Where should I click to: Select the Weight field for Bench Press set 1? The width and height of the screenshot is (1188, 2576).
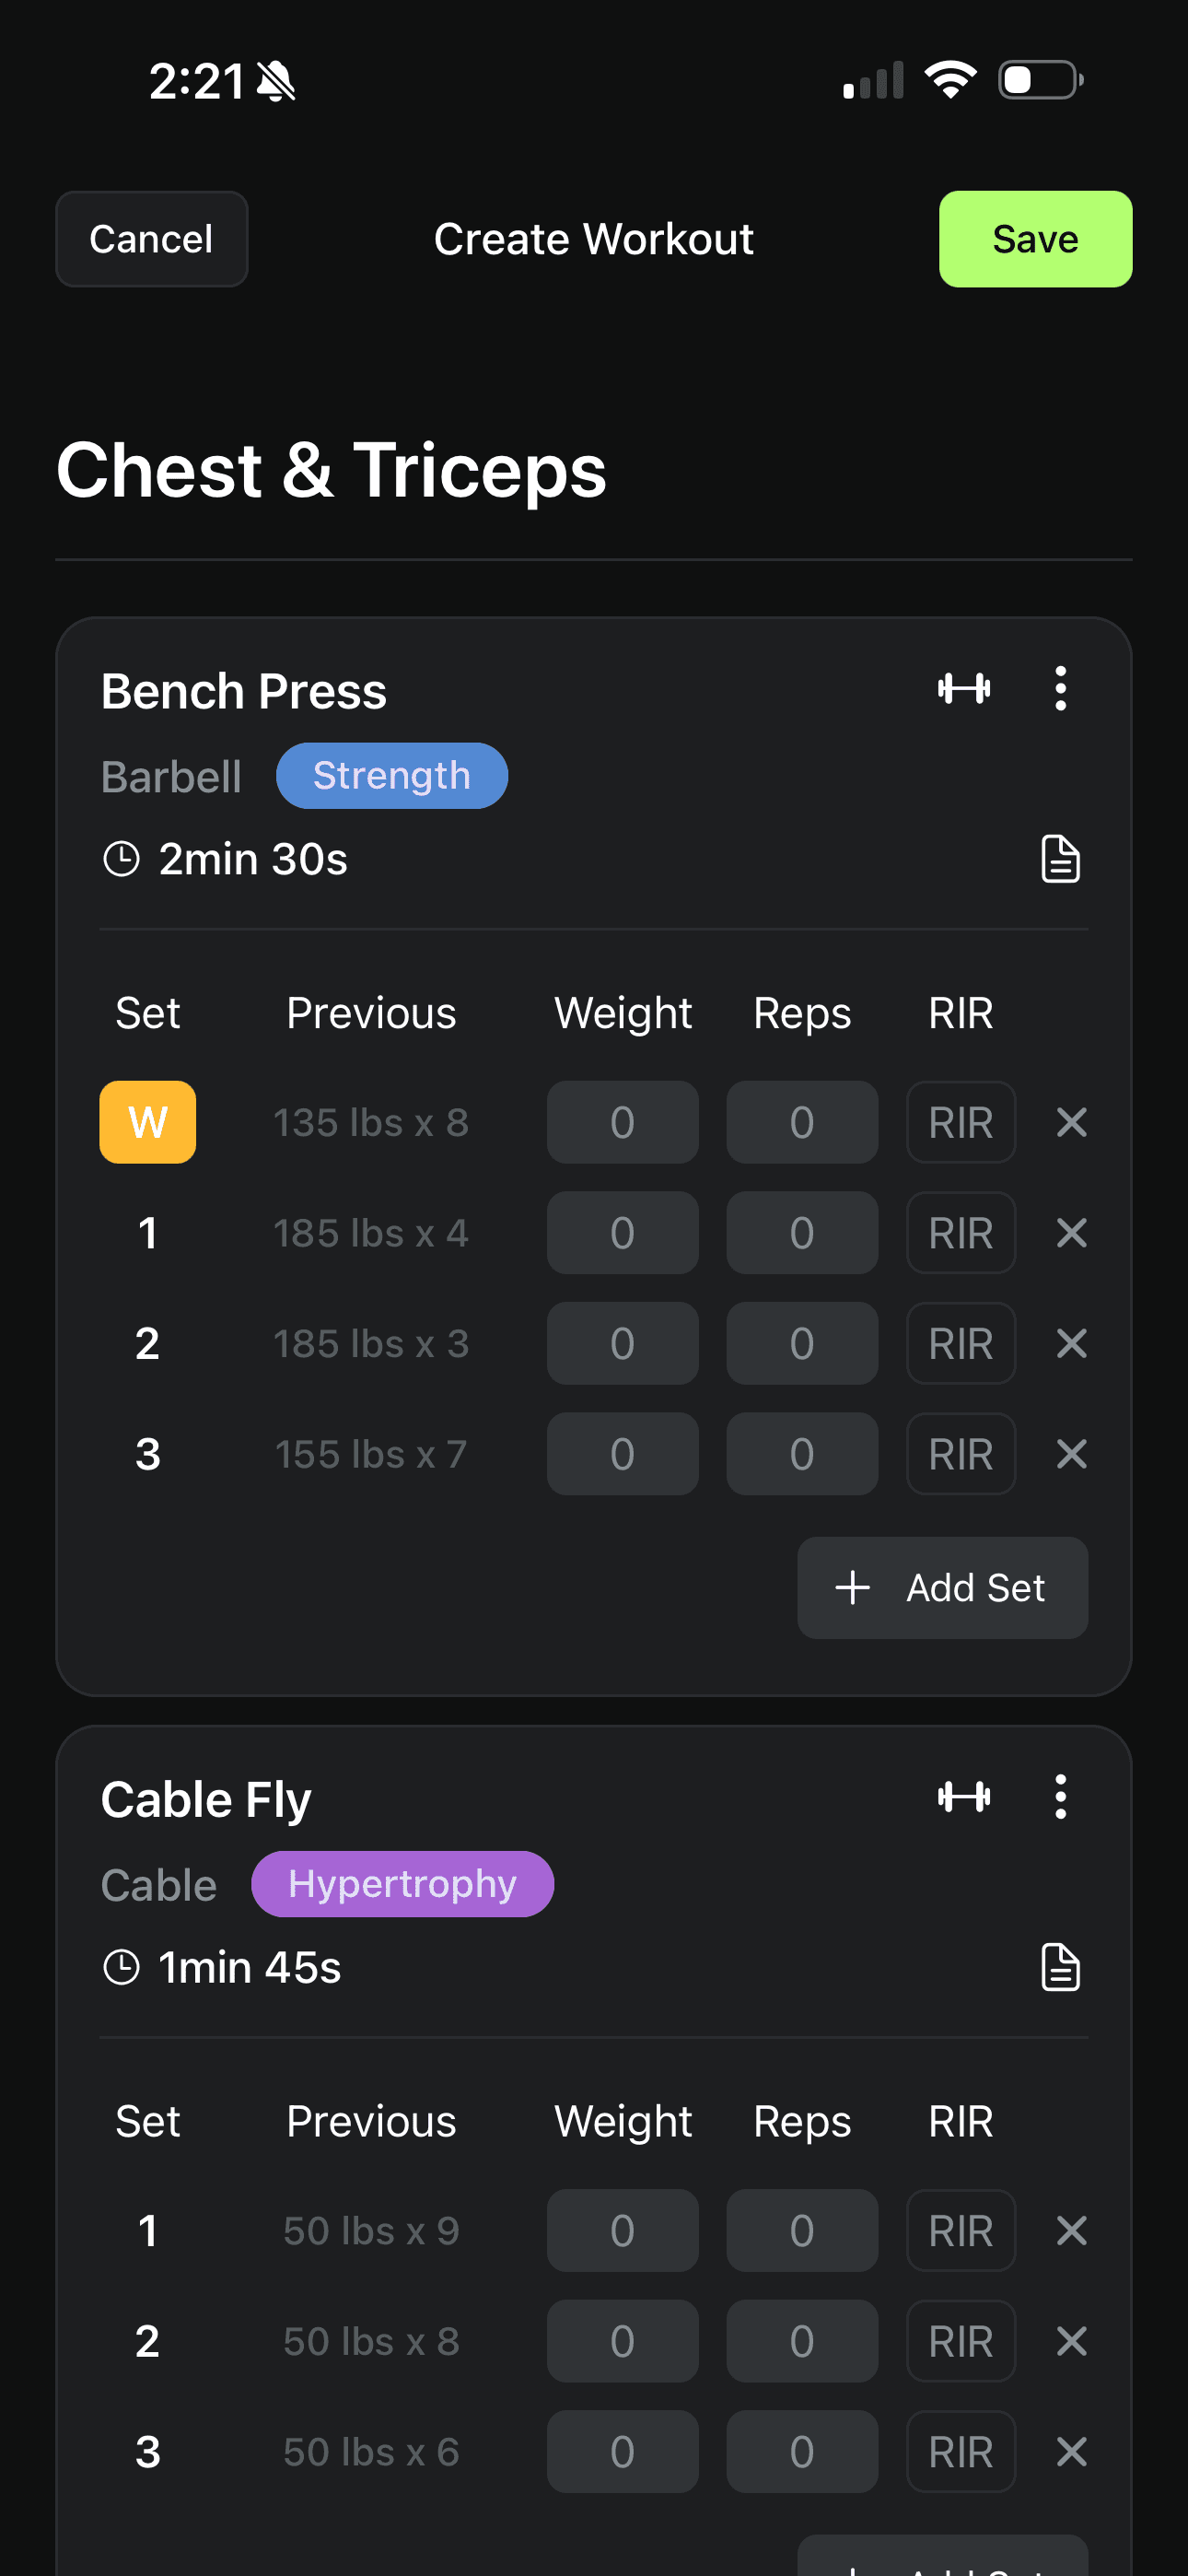click(x=622, y=1232)
